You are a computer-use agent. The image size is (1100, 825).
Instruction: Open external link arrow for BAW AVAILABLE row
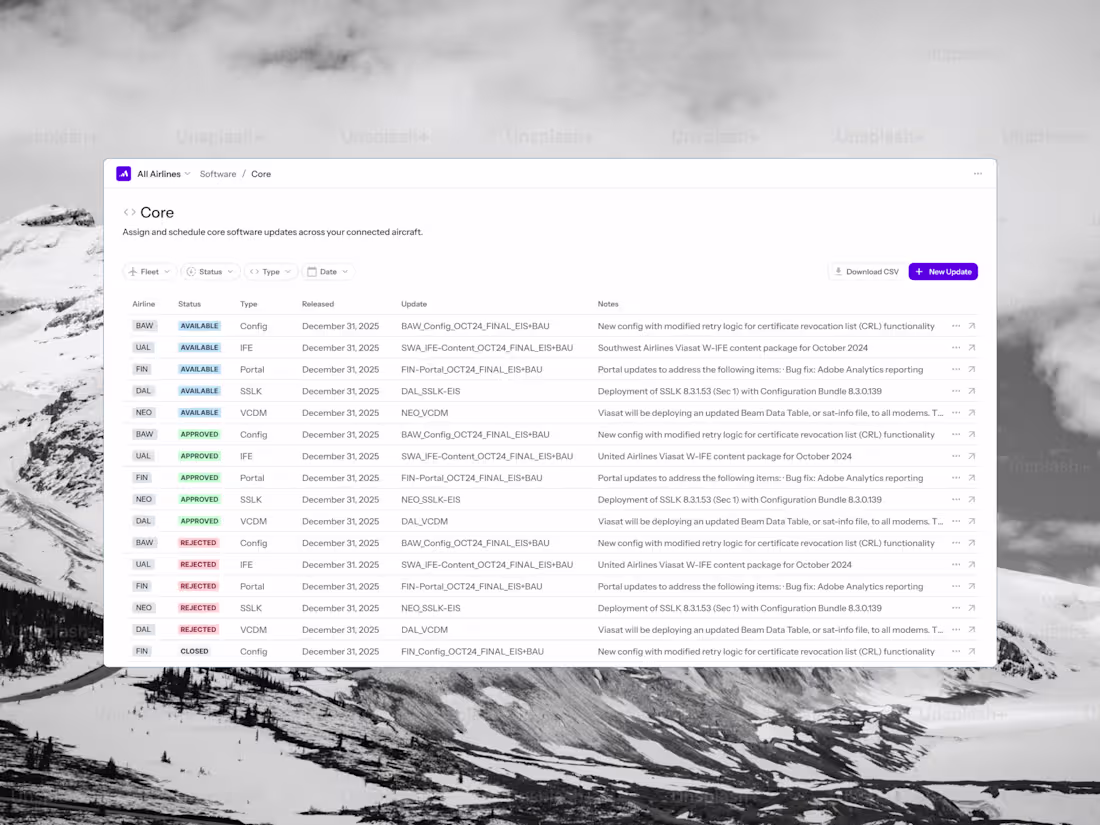point(972,326)
